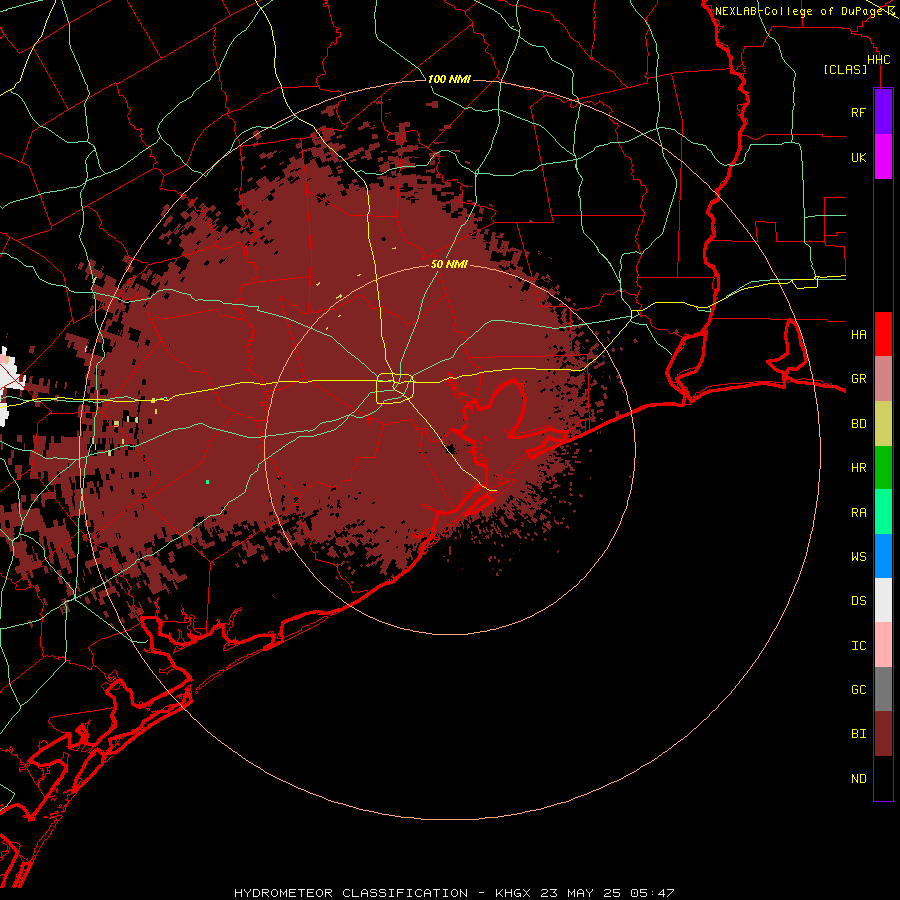The image size is (900, 900).
Task: Click the BD legend label
Action: [858, 424]
